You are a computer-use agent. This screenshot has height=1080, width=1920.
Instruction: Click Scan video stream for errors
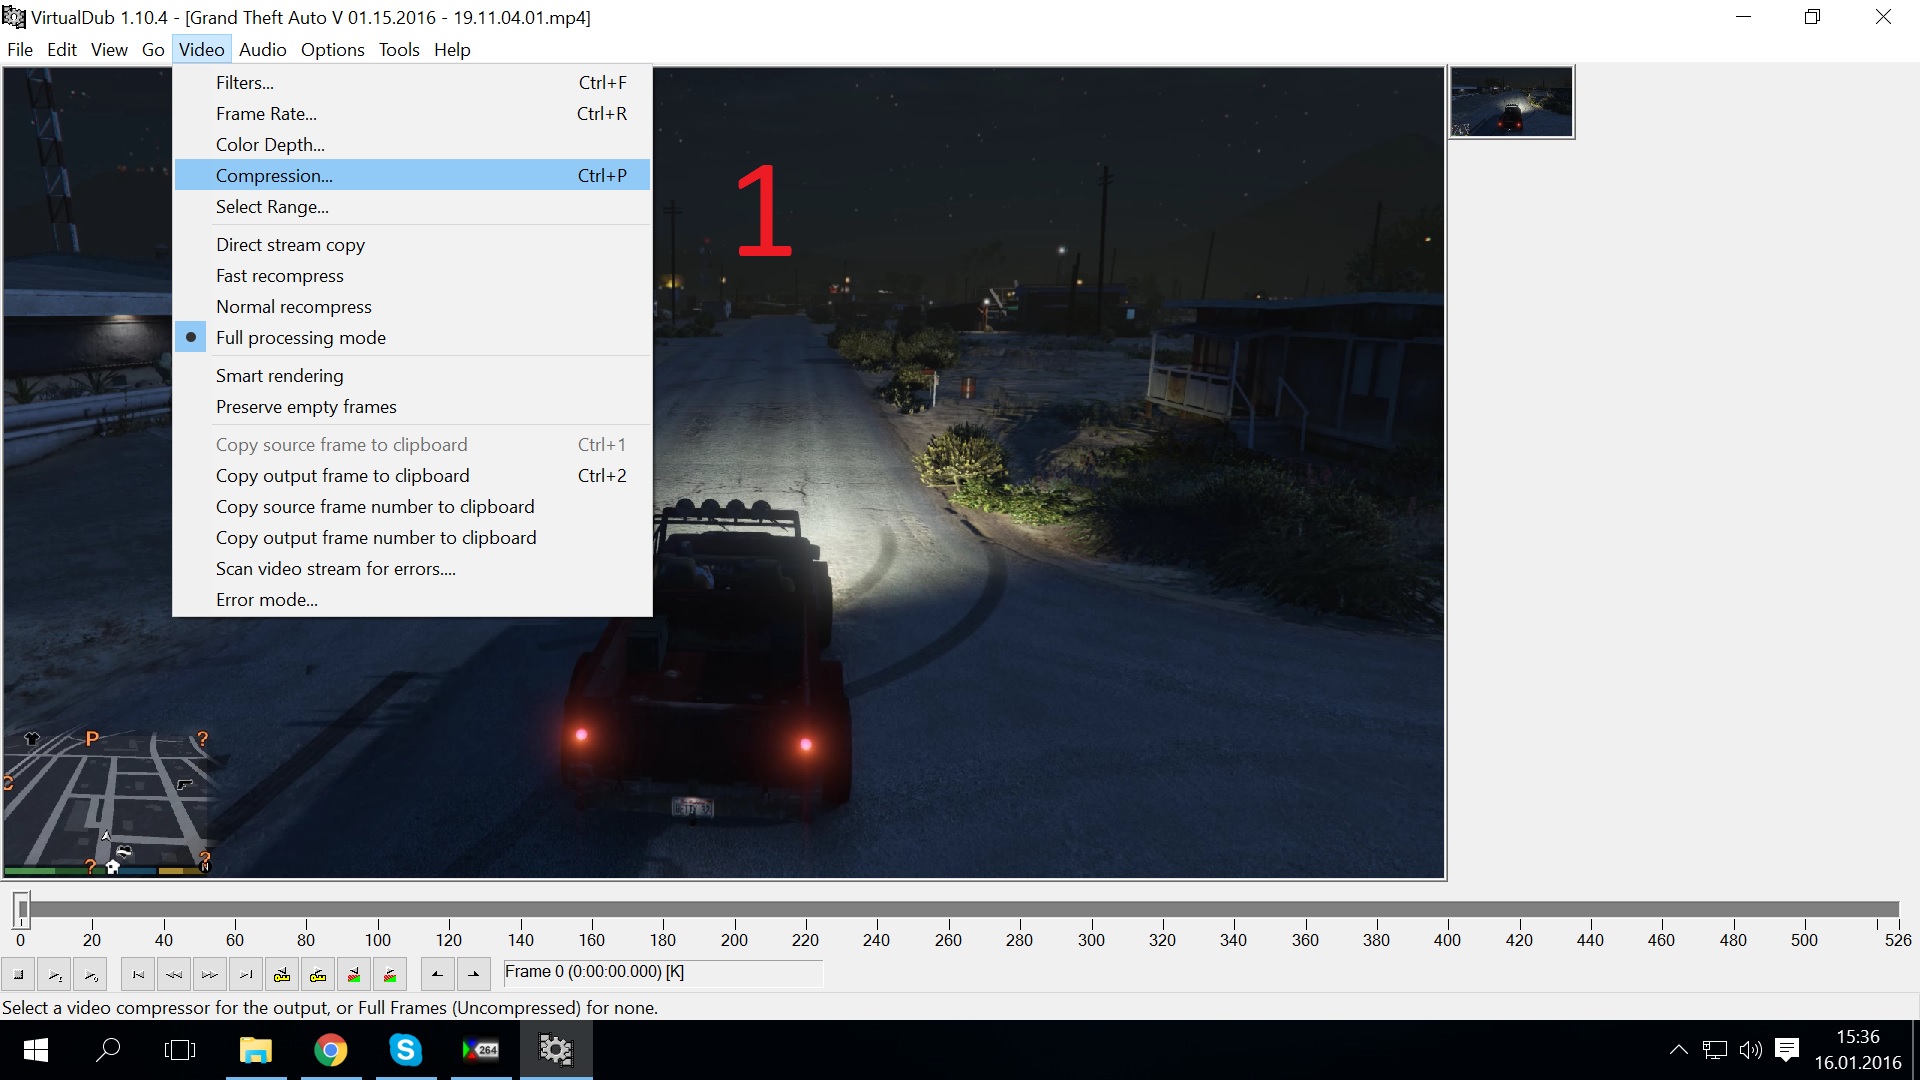click(335, 569)
